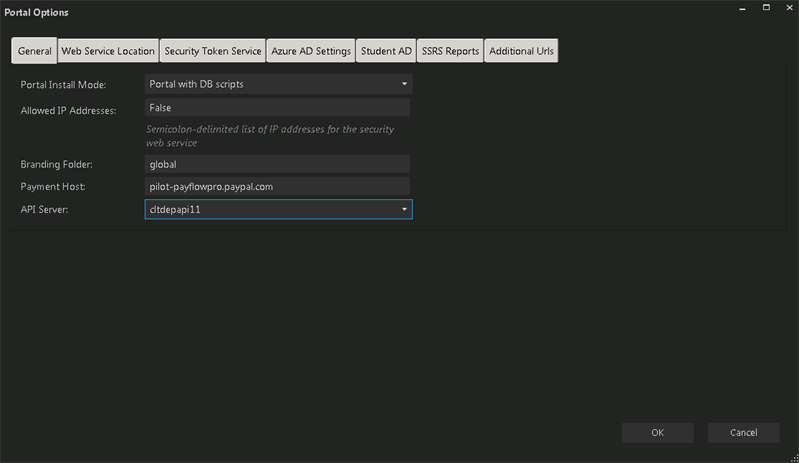Switch to the SSRS Reports tab
The height and width of the screenshot is (463, 799).
(x=451, y=51)
